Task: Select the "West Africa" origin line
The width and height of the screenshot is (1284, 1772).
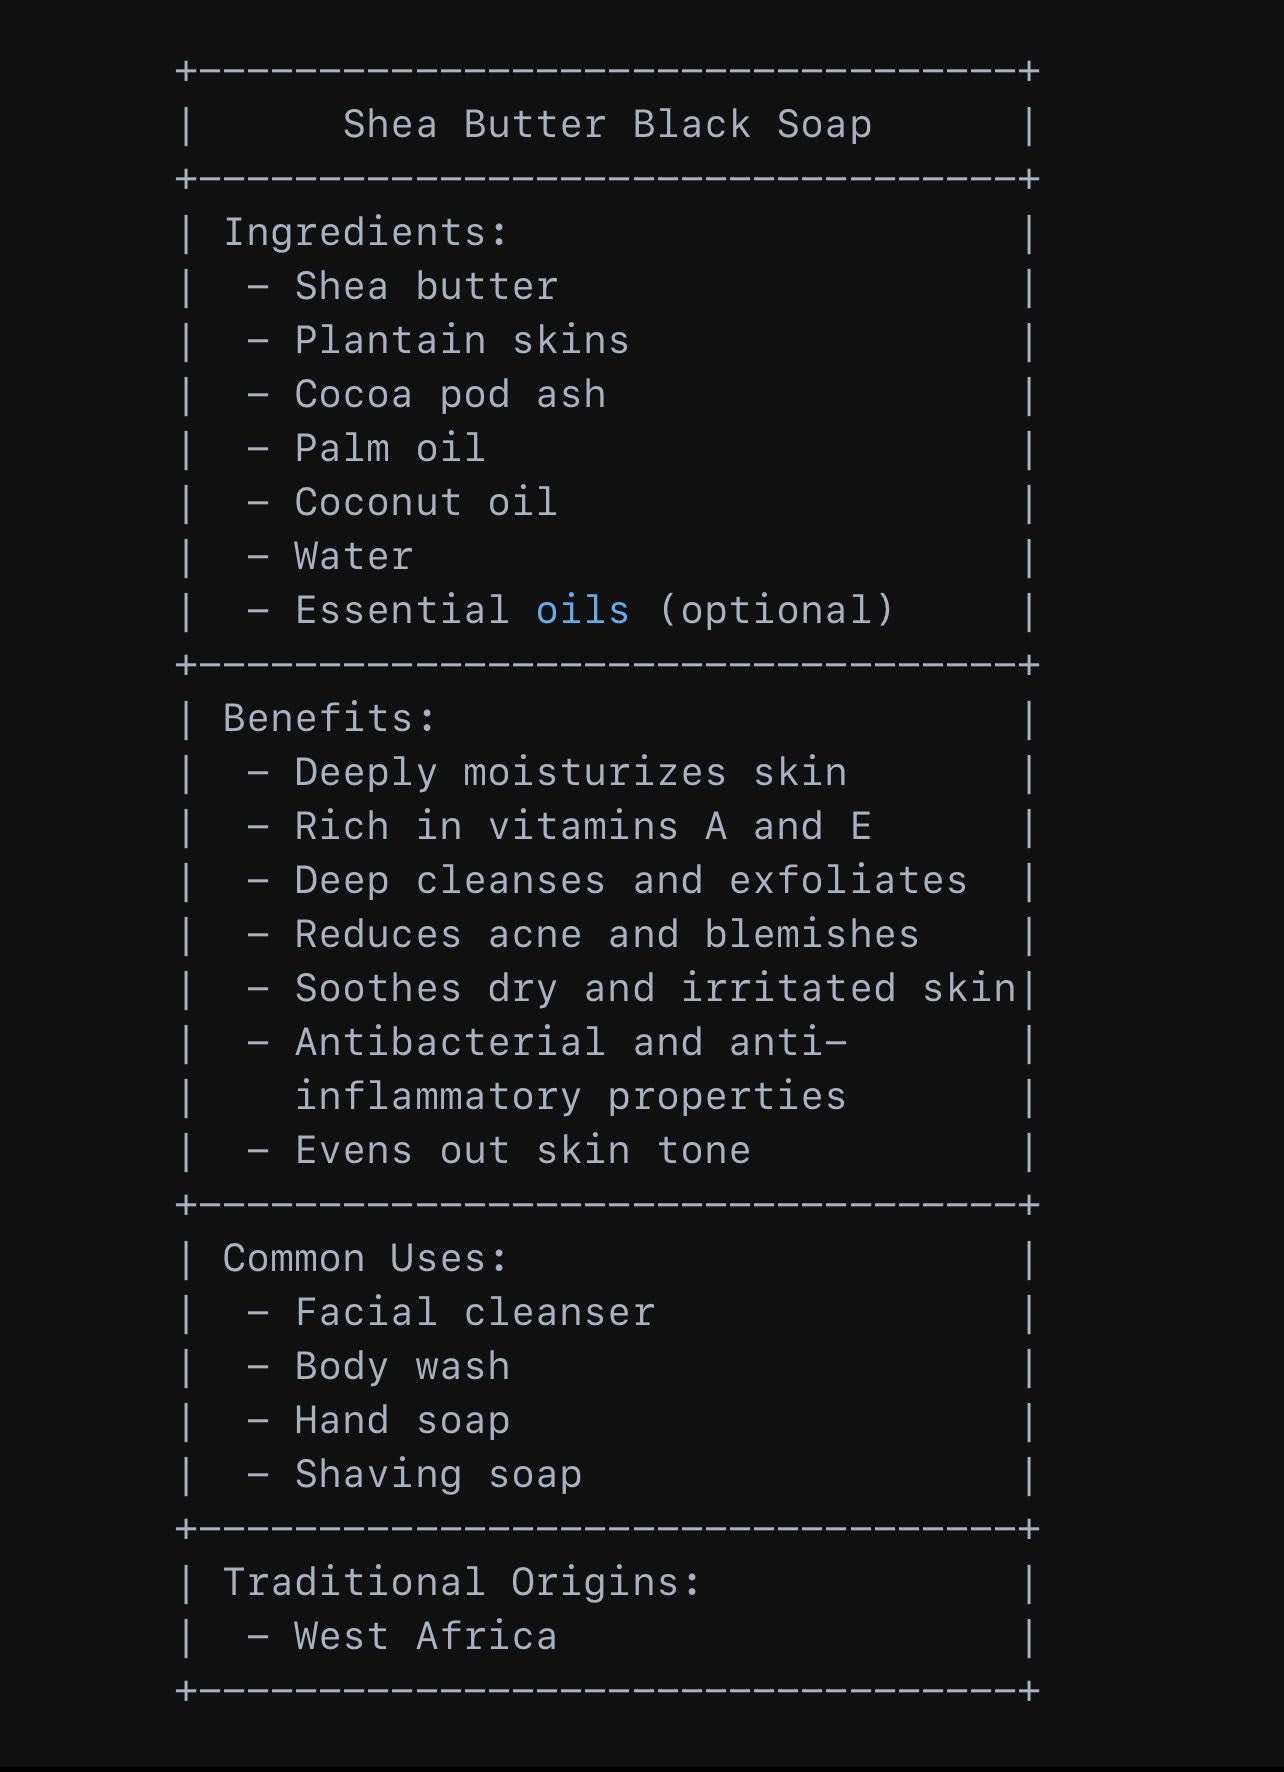Action: pos(426,1637)
